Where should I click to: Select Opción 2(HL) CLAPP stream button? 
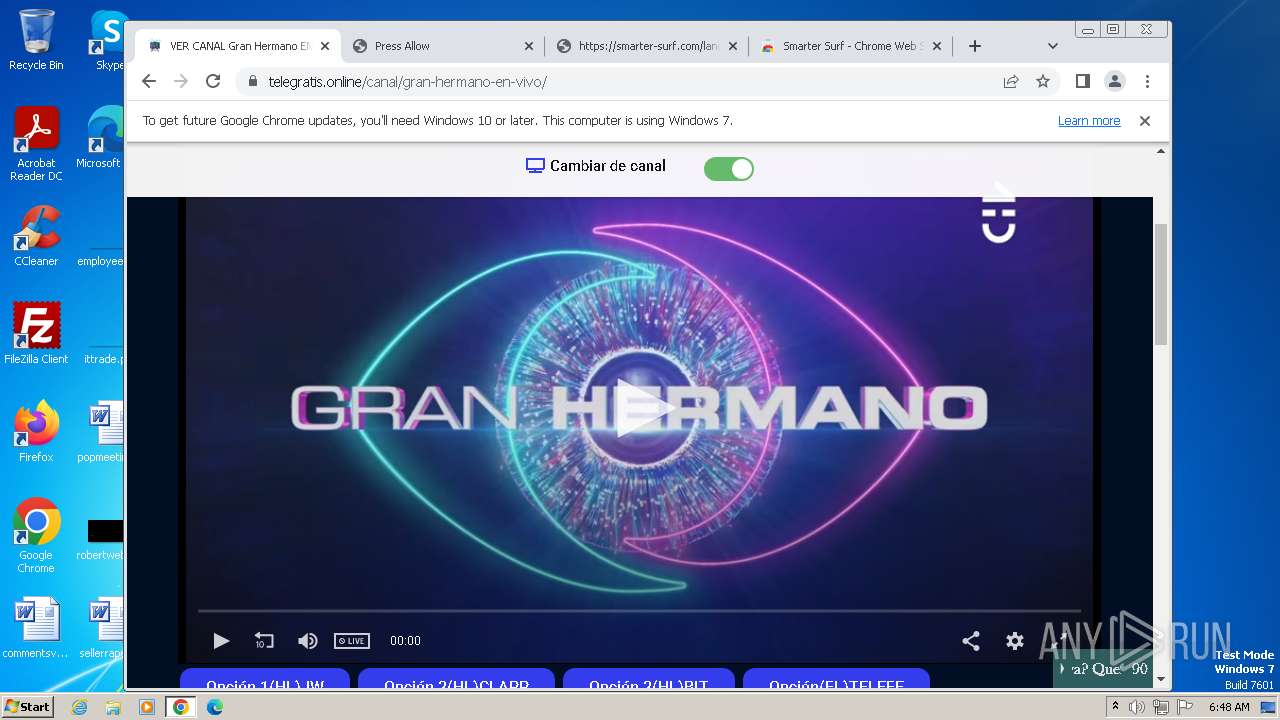point(456,679)
